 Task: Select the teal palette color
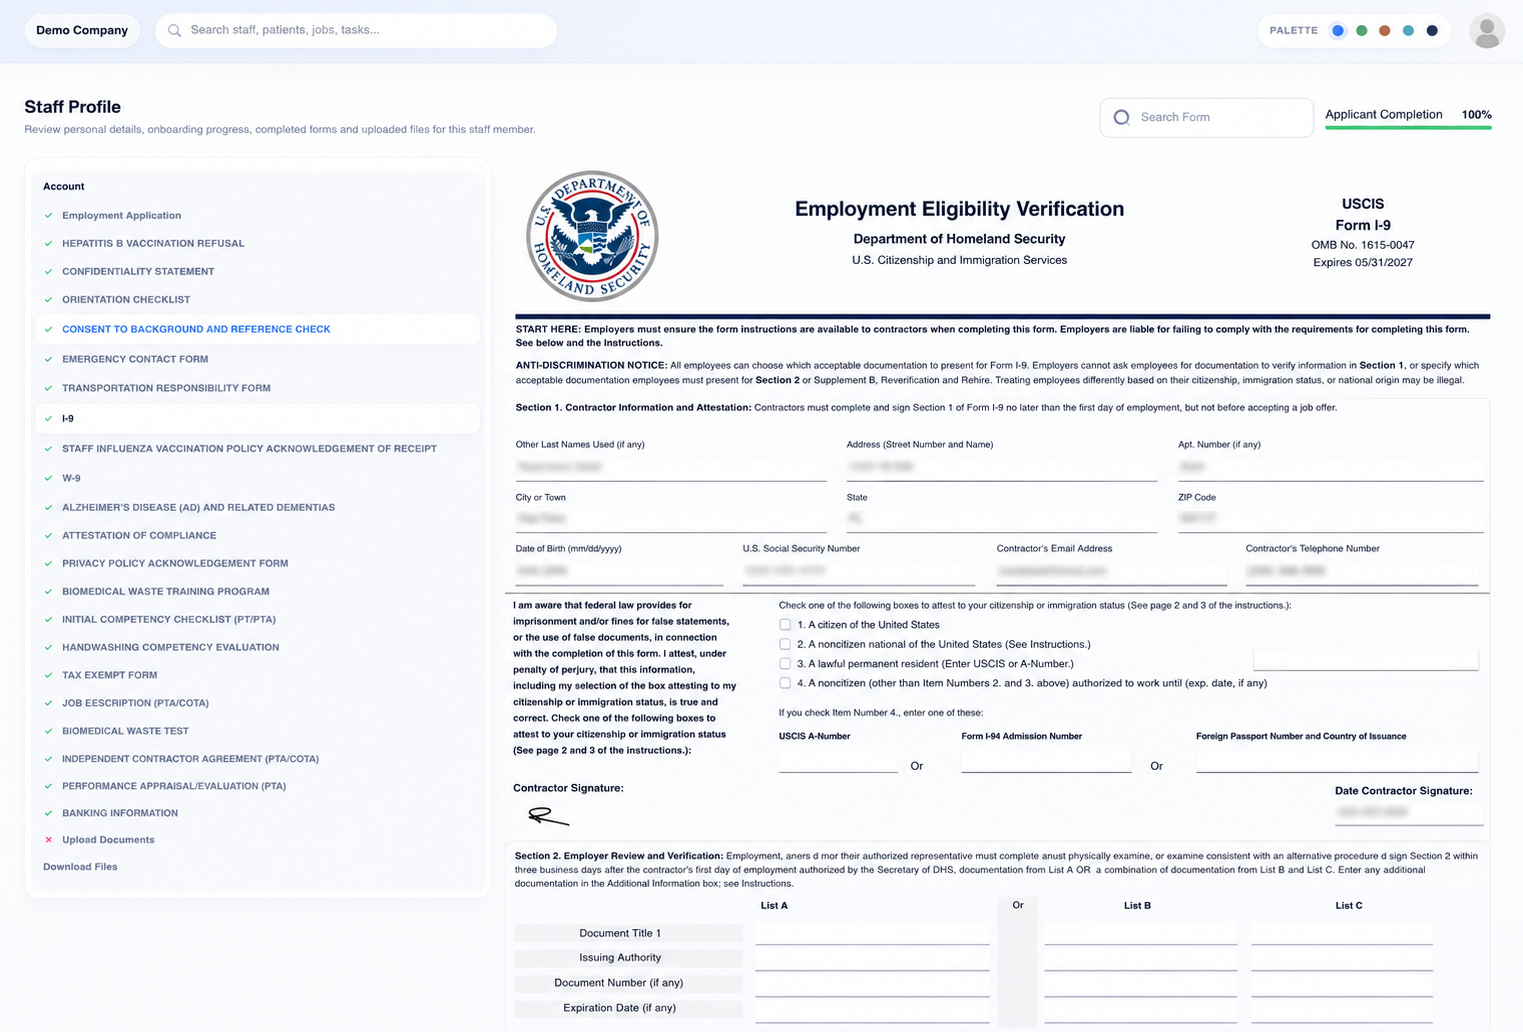click(1408, 30)
